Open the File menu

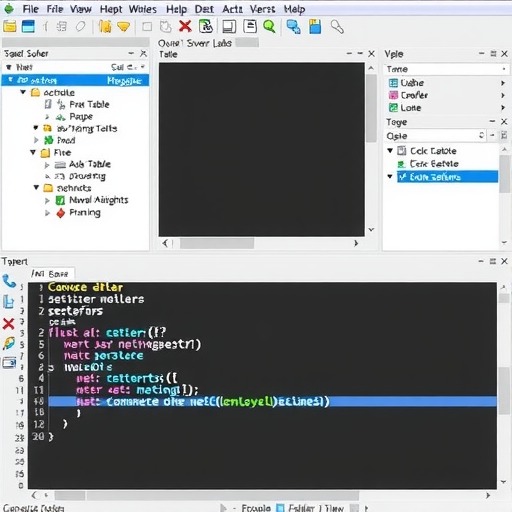[30, 9]
